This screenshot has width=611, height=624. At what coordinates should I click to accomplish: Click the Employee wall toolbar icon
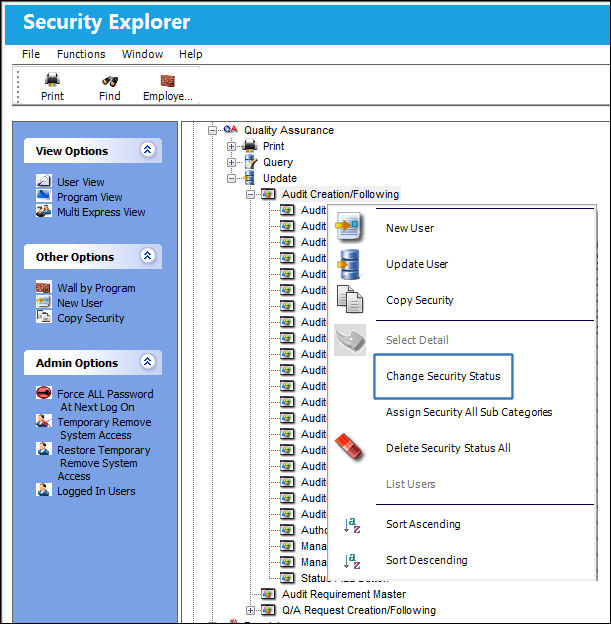[167, 80]
